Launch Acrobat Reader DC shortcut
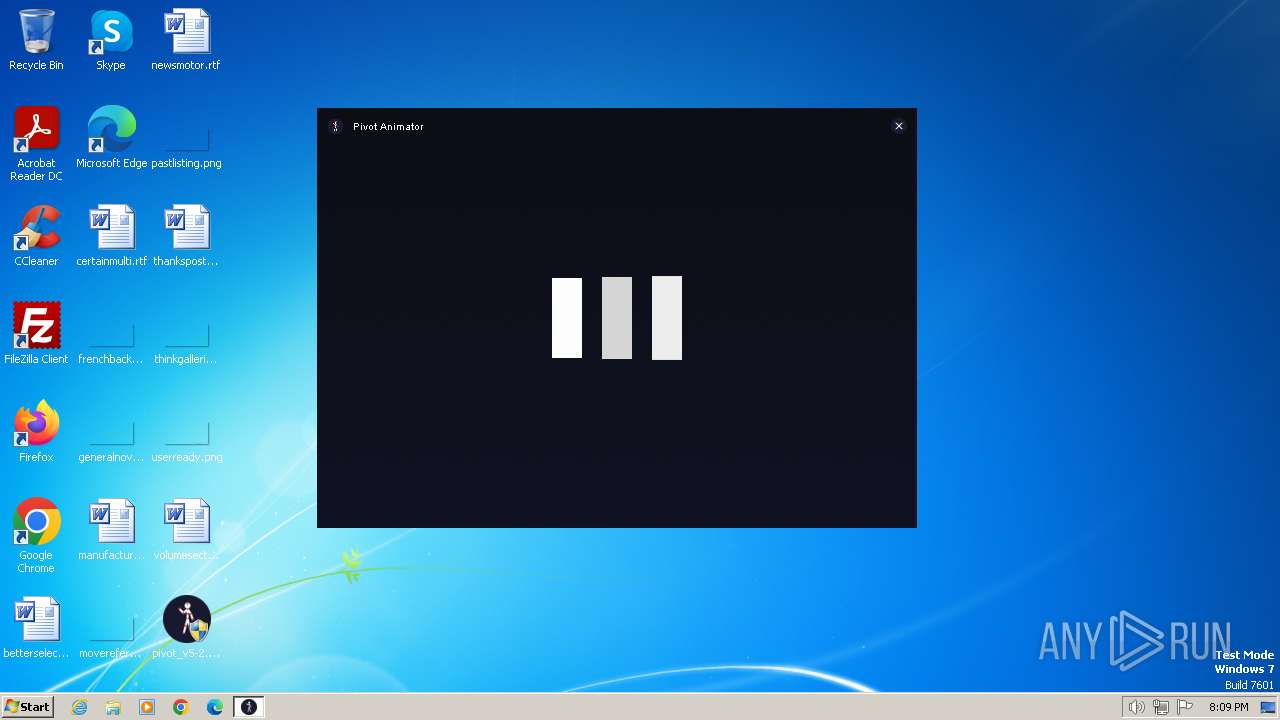 click(36, 144)
